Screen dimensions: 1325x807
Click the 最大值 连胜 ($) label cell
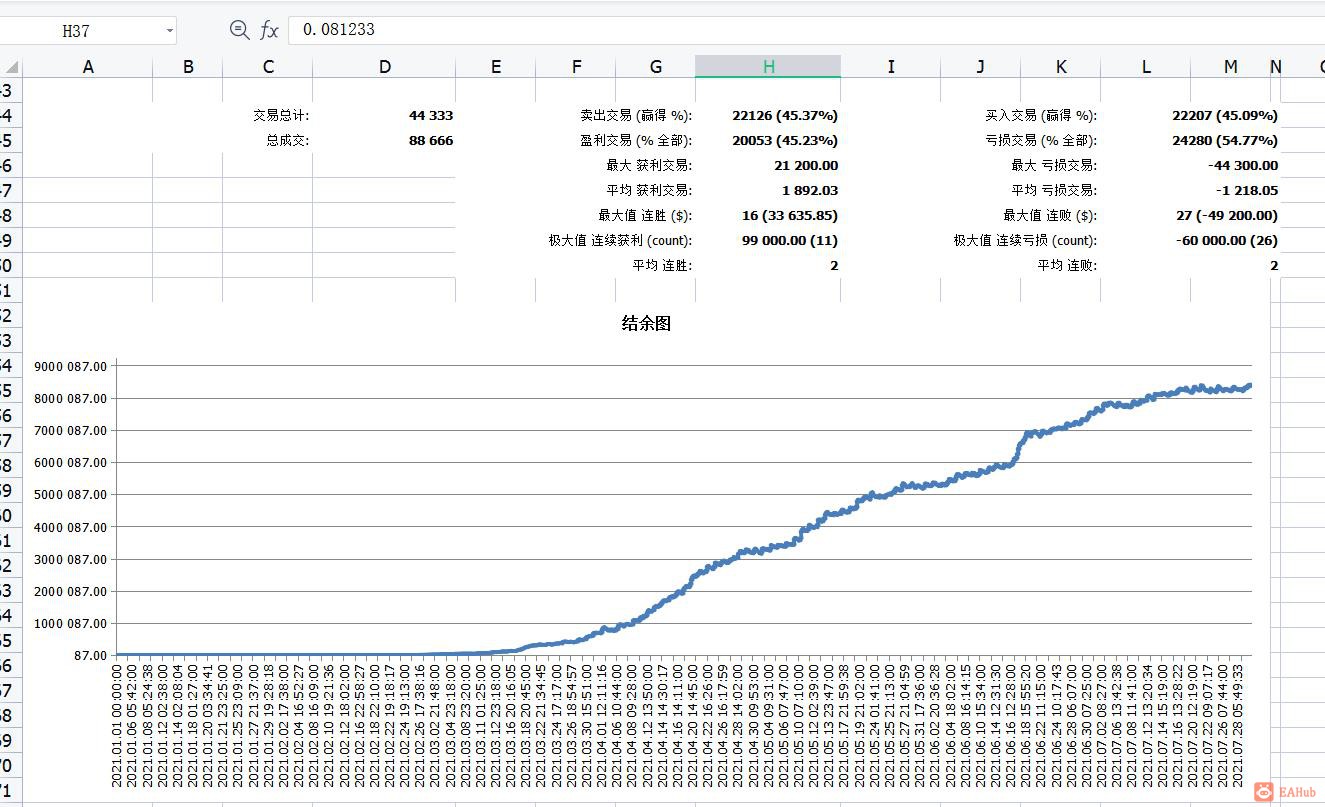coord(645,215)
